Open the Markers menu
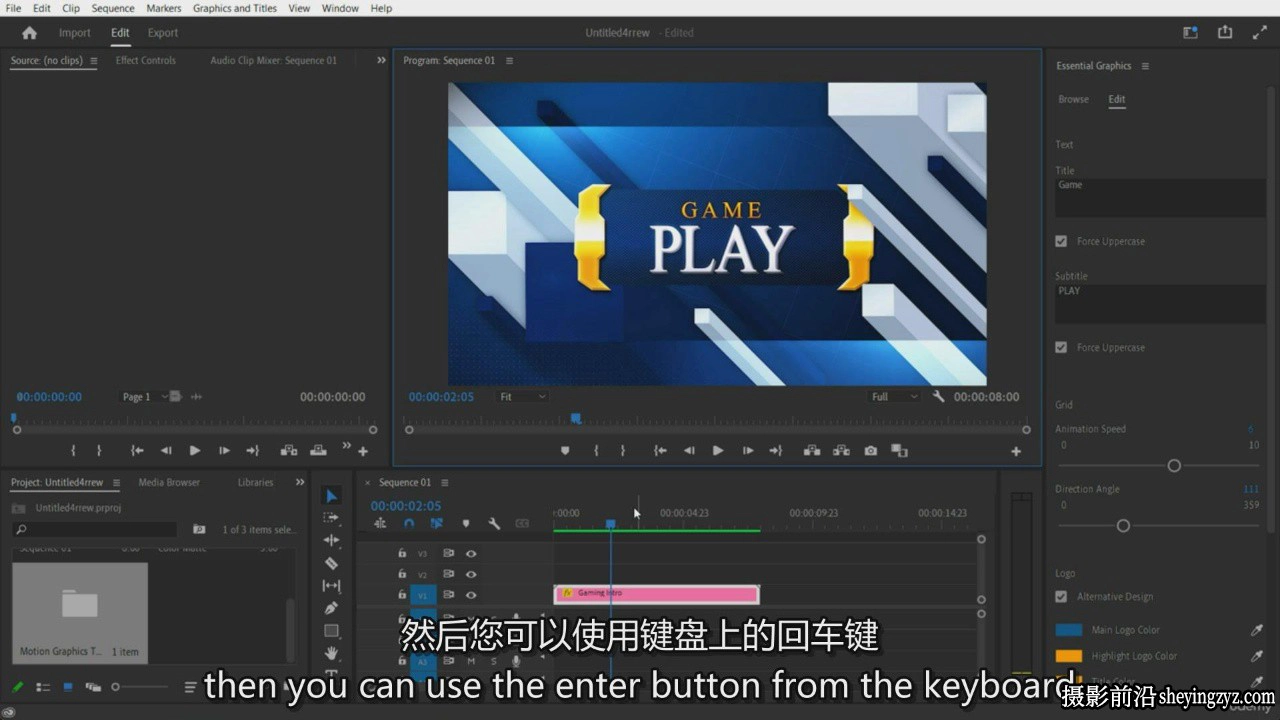The image size is (1280, 720). click(x=164, y=8)
